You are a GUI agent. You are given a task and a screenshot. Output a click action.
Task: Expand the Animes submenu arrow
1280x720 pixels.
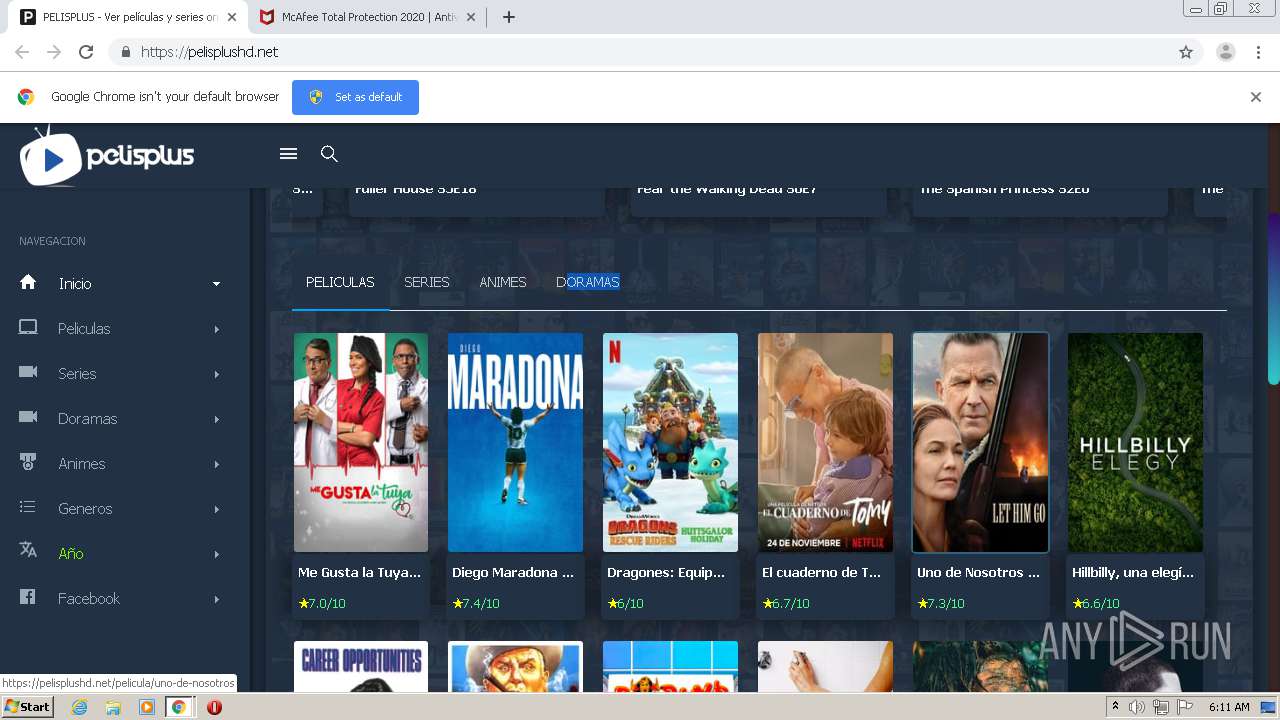[x=216, y=464]
